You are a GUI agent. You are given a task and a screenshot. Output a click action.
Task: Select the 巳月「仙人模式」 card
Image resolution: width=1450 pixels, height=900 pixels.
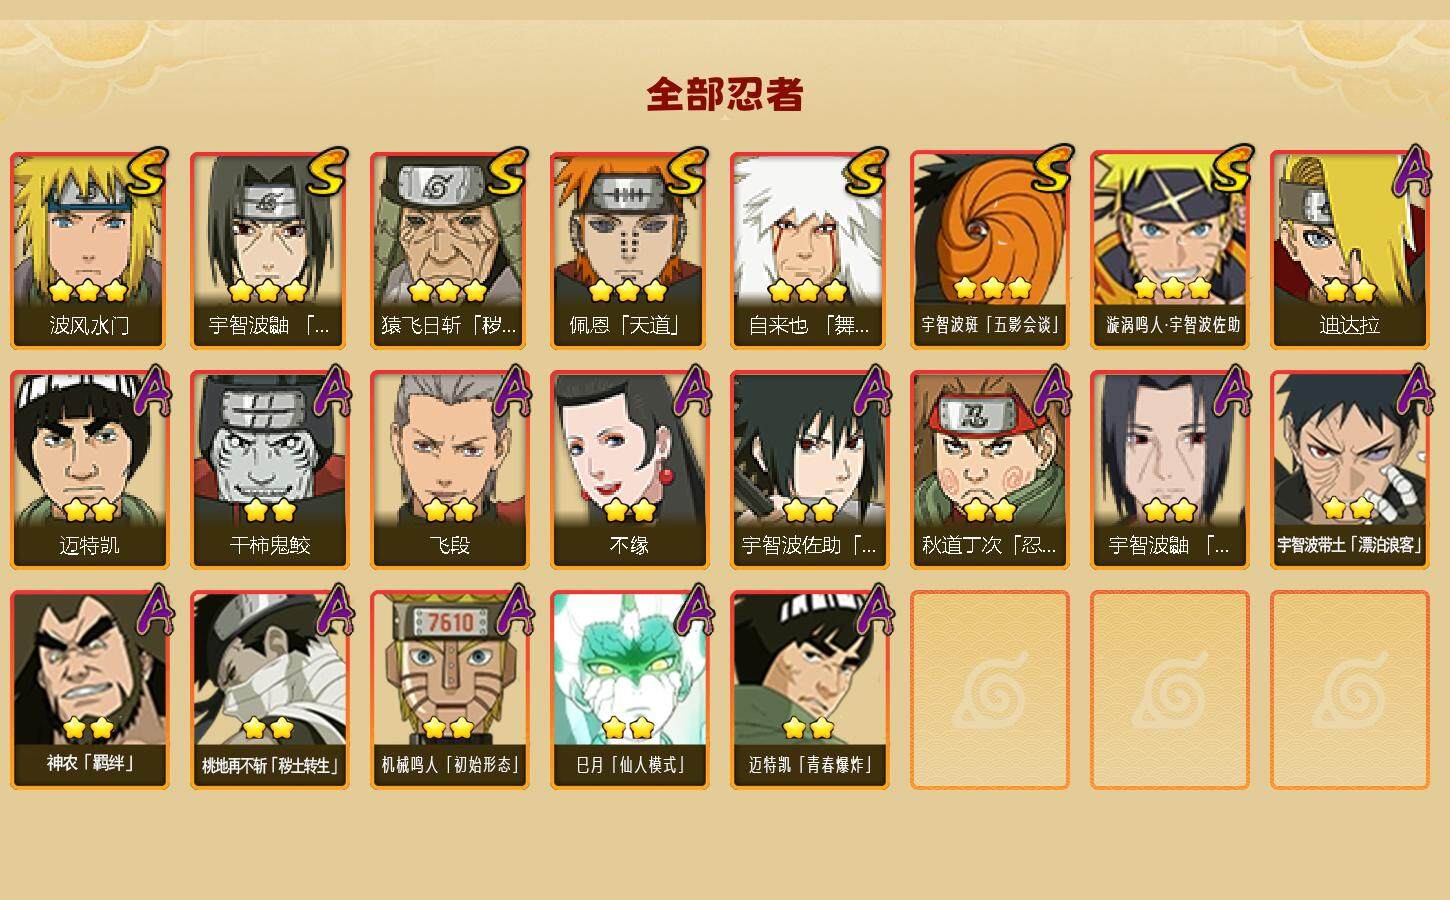point(629,690)
